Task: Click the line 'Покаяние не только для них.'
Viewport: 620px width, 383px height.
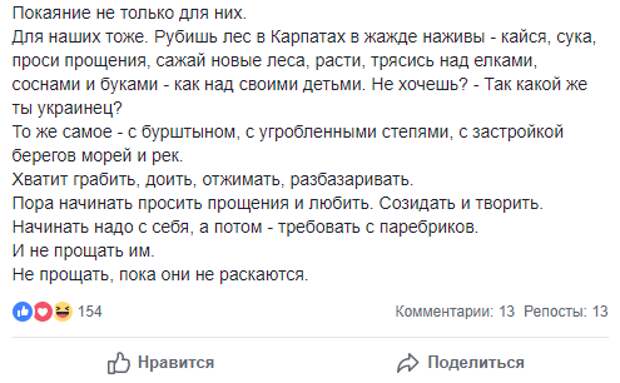Action: (129, 13)
